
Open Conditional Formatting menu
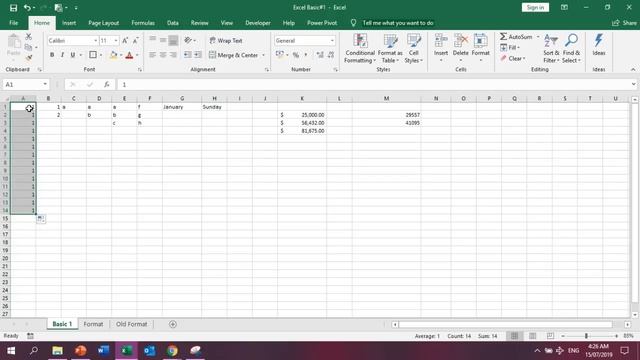click(360, 49)
